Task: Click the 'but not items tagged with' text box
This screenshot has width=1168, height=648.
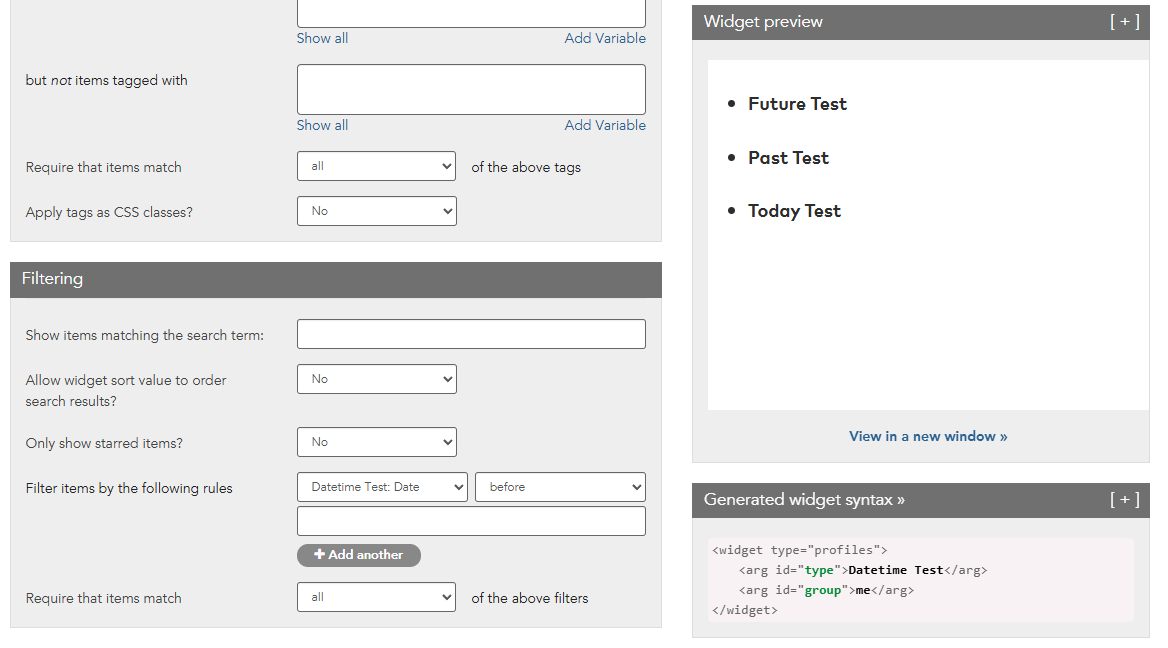Action: coord(471,90)
